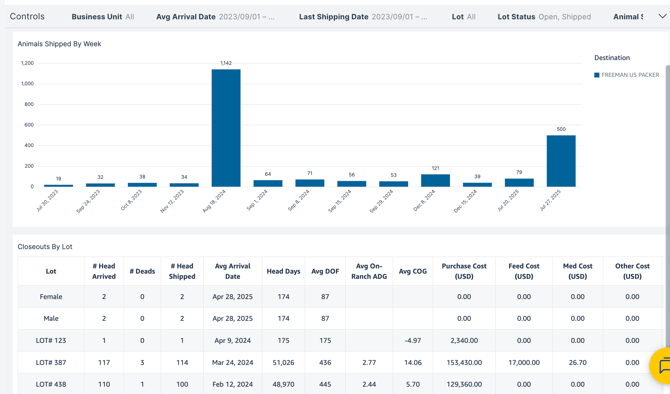This screenshot has width=670, height=394.
Task: Click the -4.97 Avg COG cell
Action: pyautogui.click(x=413, y=341)
